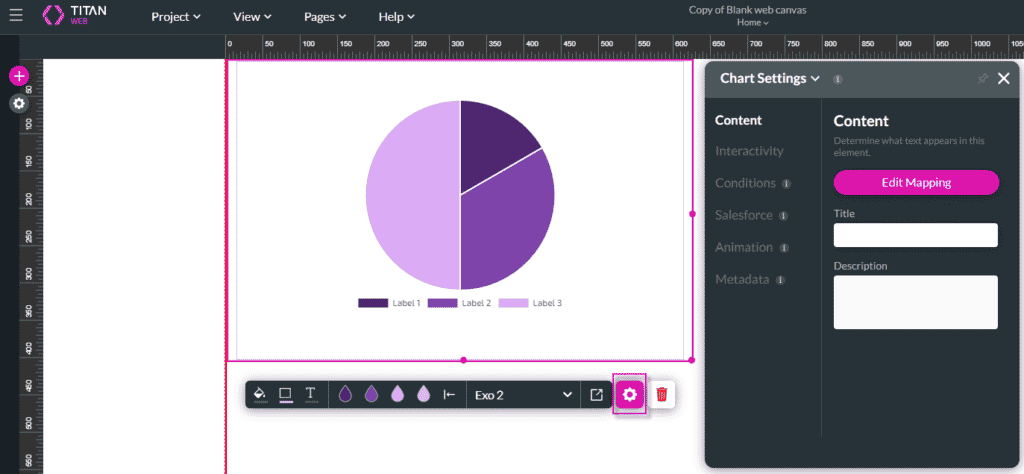Click the Label 1 legend entry

click(389, 303)
